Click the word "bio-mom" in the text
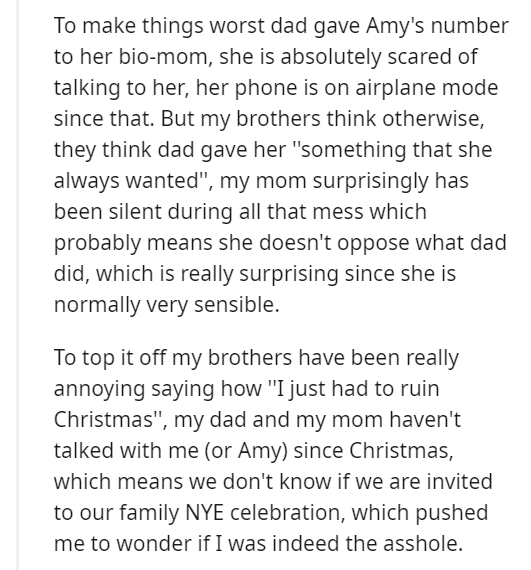 click(165, 57)
